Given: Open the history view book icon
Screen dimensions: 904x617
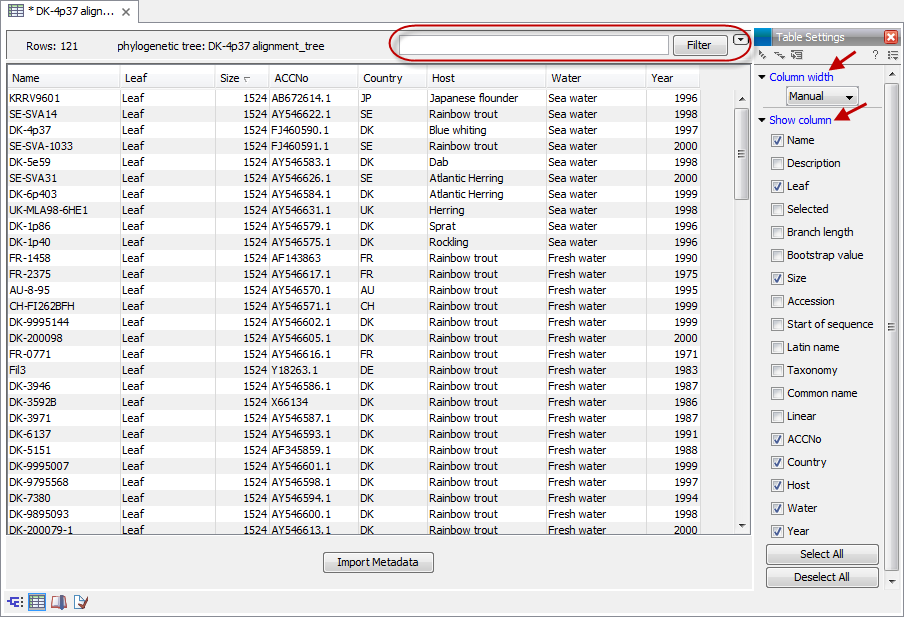Looking at the screenshot, I should (x=59, y=601).
